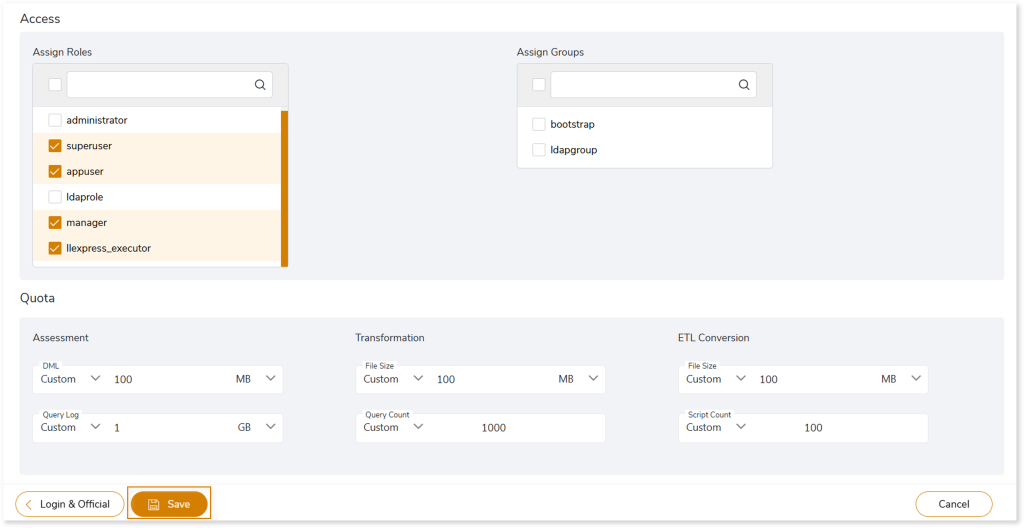Open ETL Conversion File Size MB dropdown
This screenshot has height=528, width=1024.
pyautogui.click(x=901, y=379)
